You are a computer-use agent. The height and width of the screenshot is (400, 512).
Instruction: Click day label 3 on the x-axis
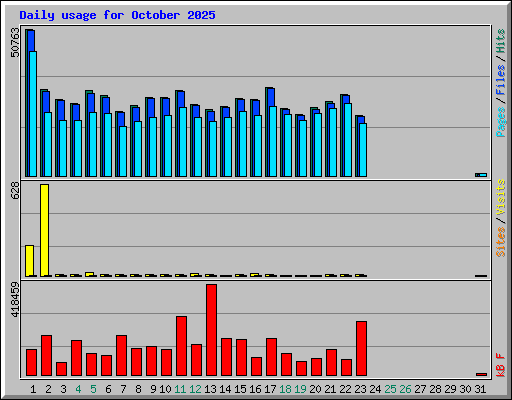pos(63,389)
